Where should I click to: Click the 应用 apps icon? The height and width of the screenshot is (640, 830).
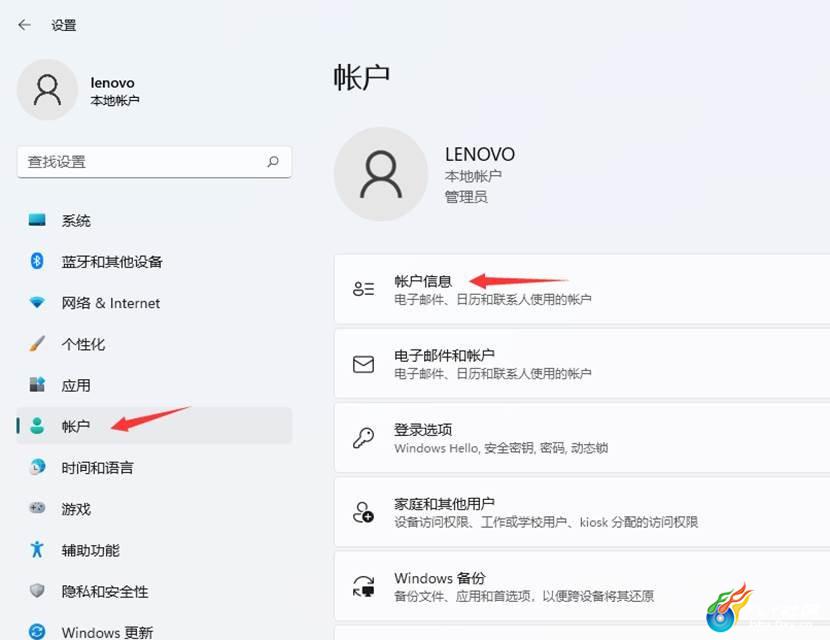click(37, 384)
